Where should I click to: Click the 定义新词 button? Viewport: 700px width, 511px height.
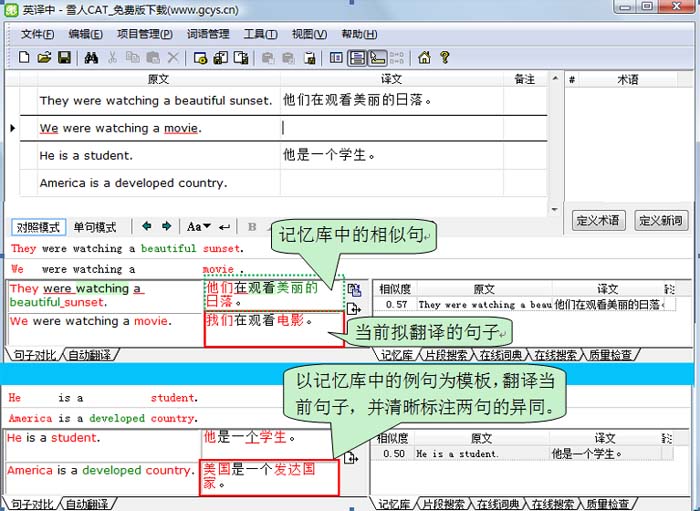(x=660, y=220)
